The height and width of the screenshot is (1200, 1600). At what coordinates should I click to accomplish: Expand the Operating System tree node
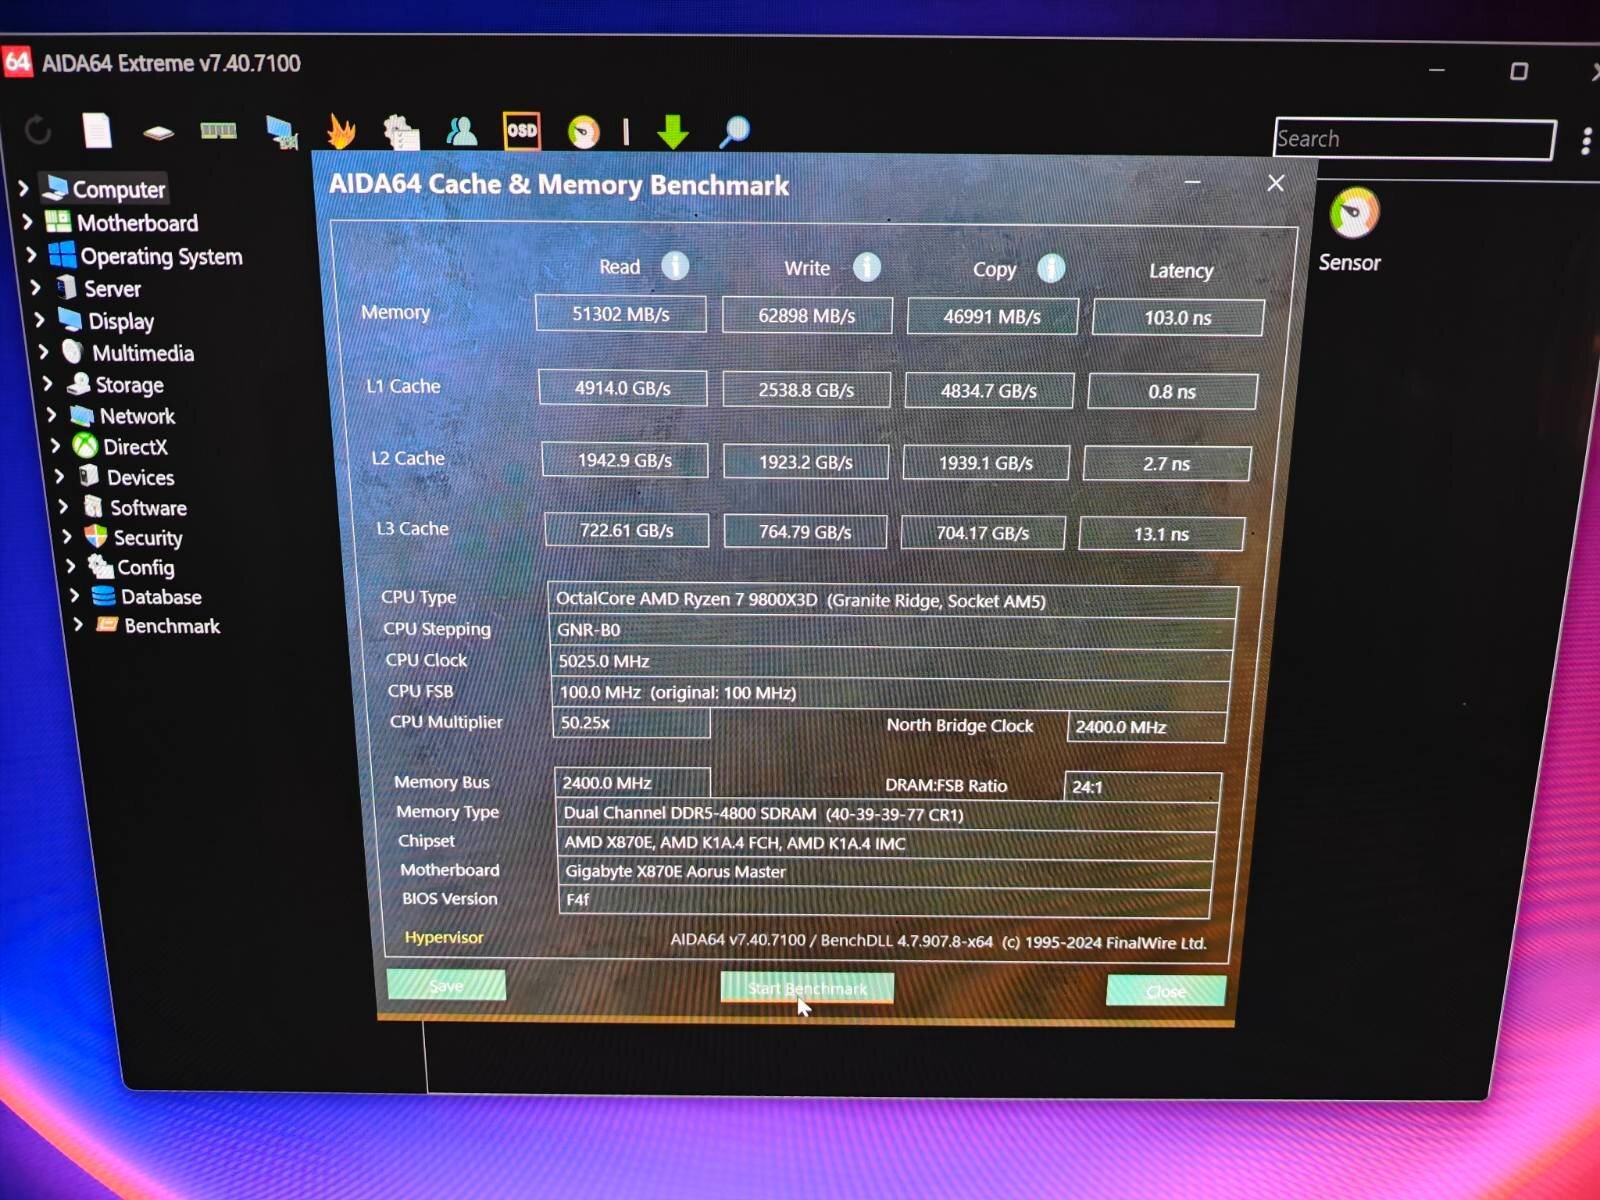coord(31,255)
